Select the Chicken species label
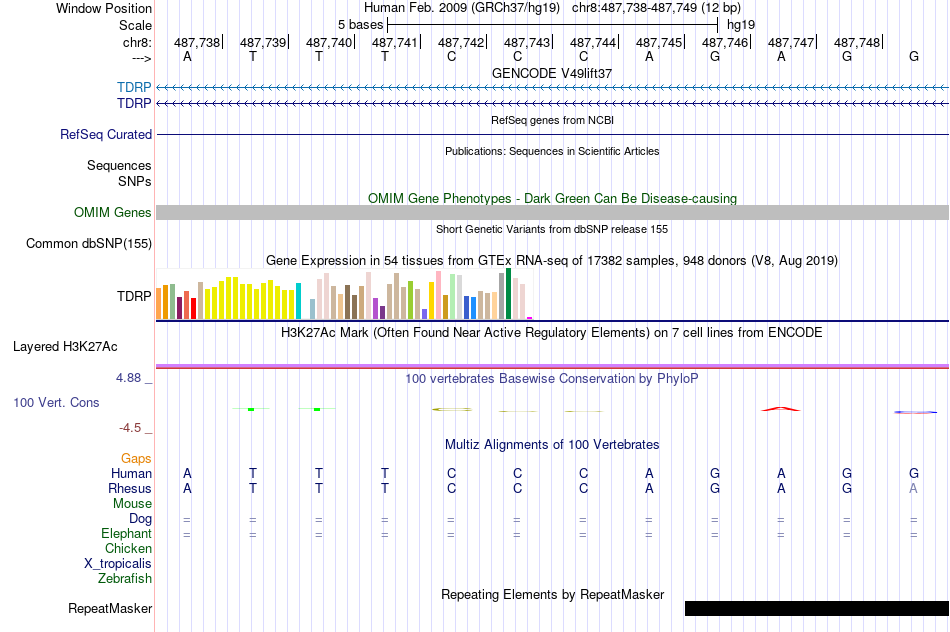The image size is (950, 632). tap(128, 548)
